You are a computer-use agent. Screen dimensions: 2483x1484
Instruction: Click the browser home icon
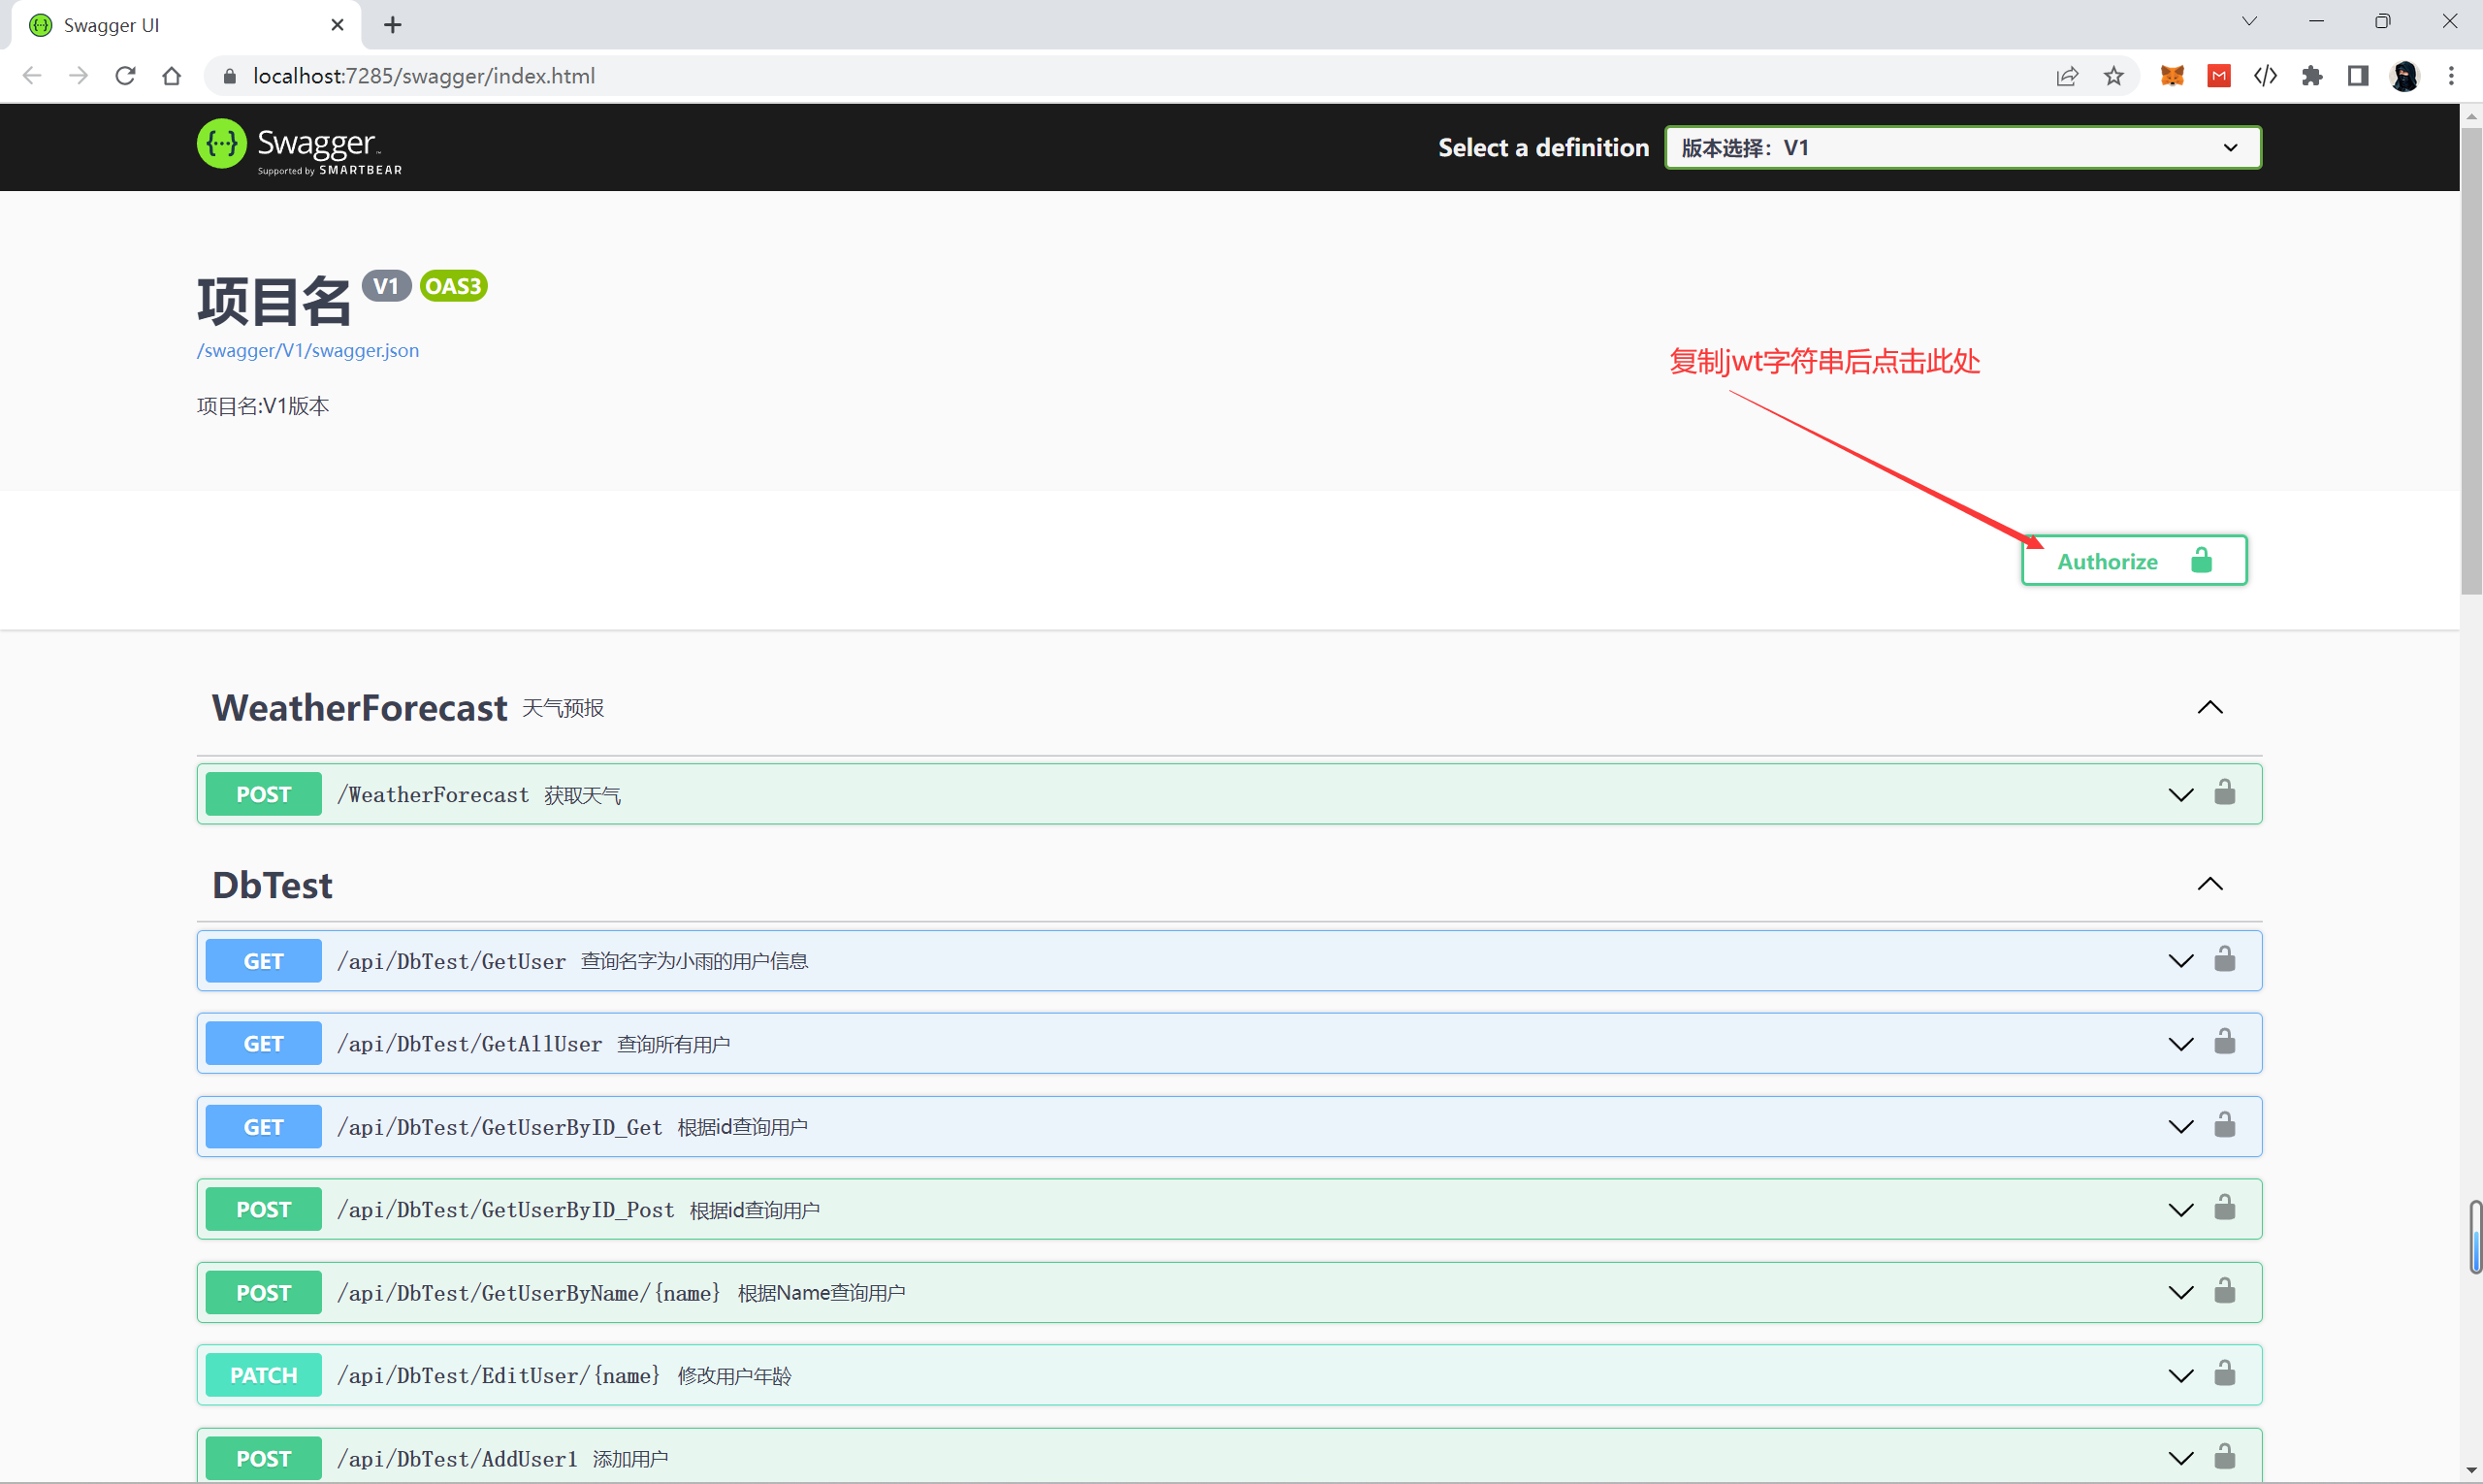coord(172,76)
